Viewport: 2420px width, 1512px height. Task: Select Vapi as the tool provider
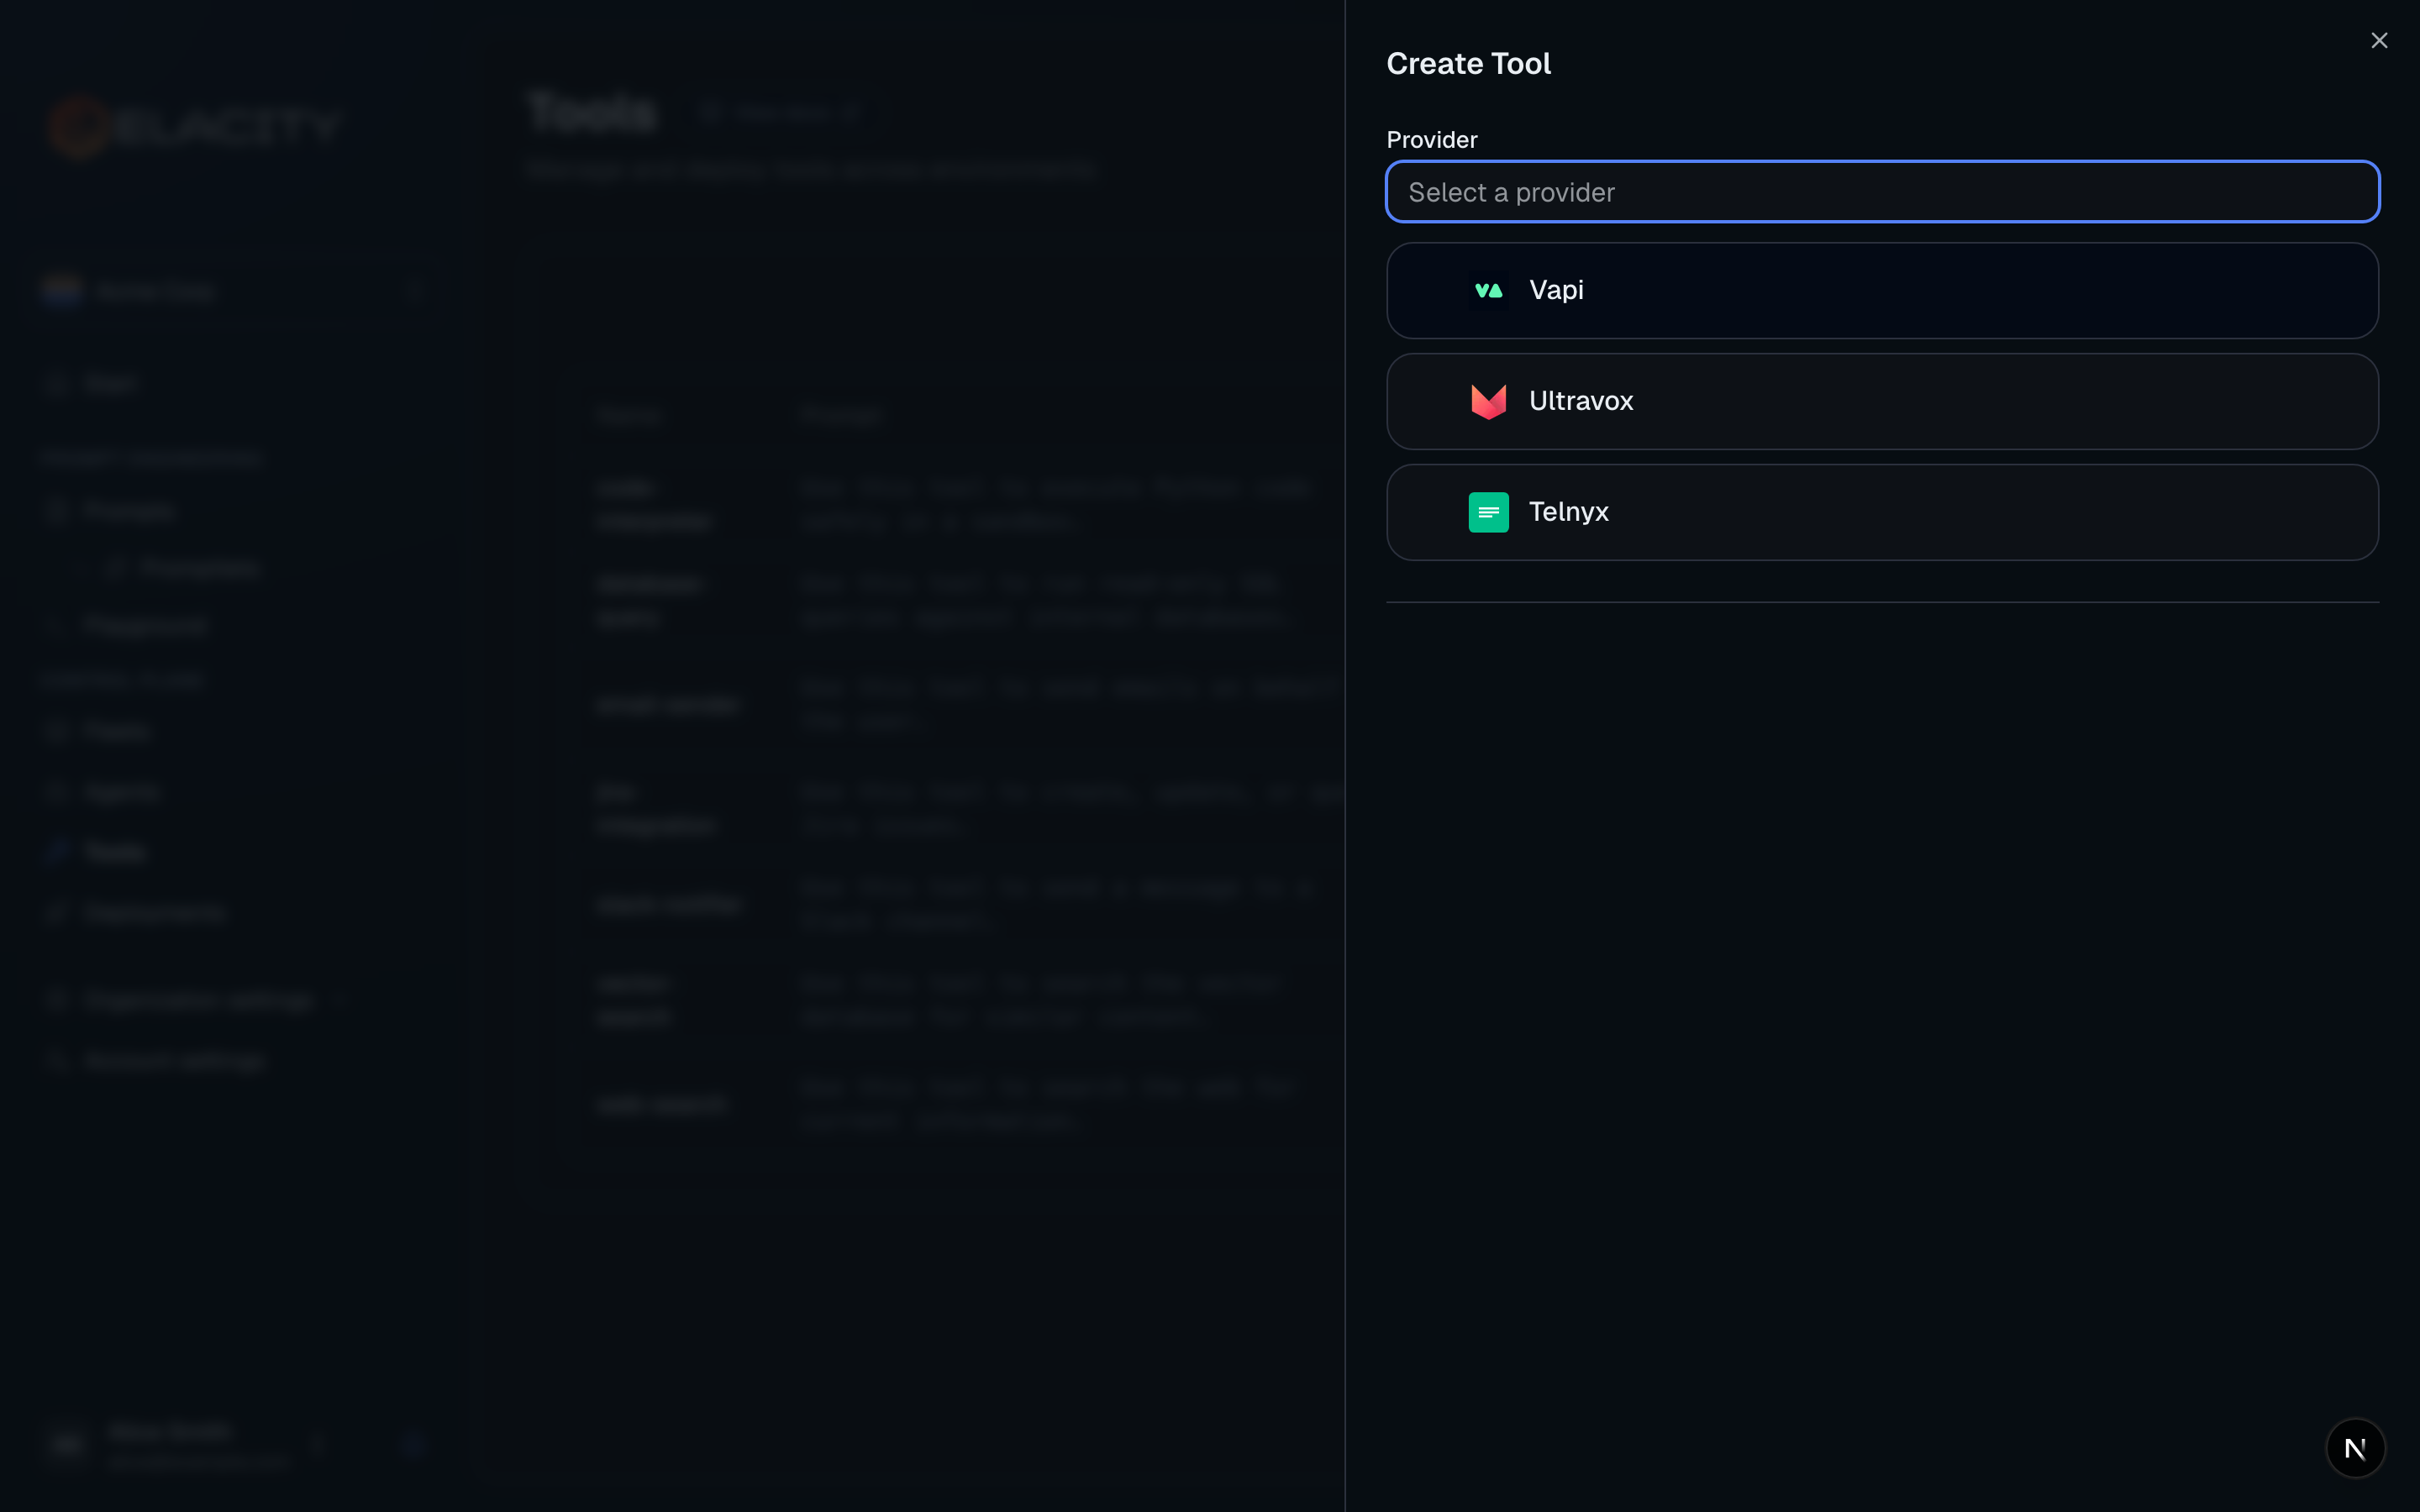[x=1881, y=290]
